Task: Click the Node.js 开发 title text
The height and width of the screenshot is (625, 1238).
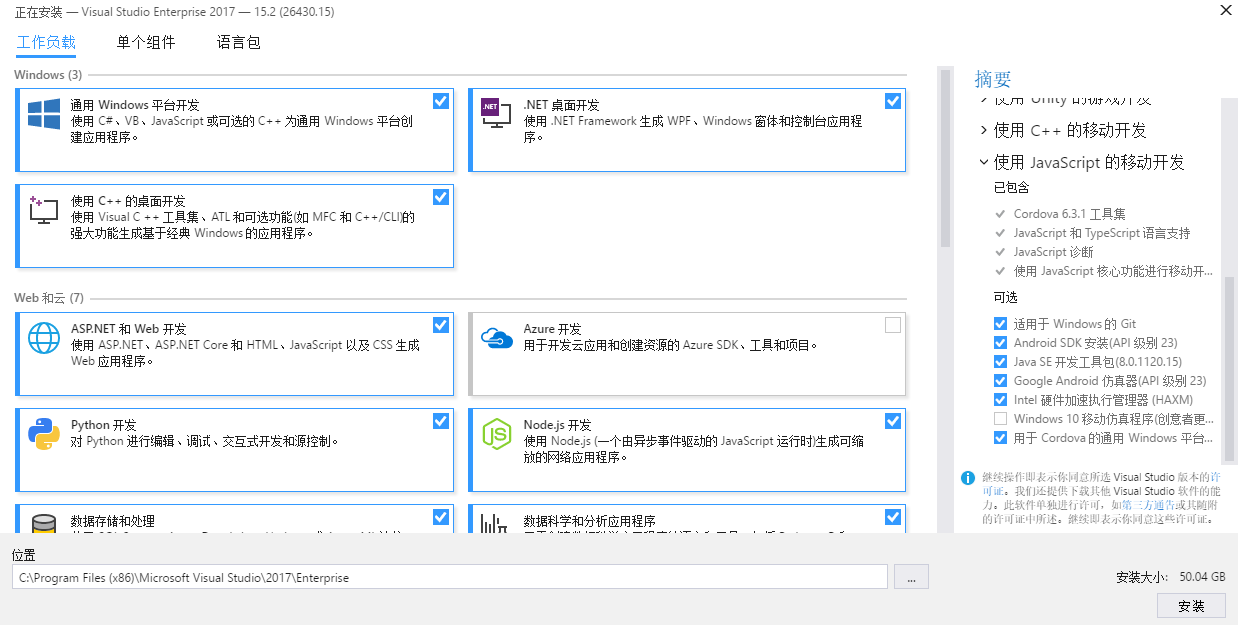Action: [558, 425]
